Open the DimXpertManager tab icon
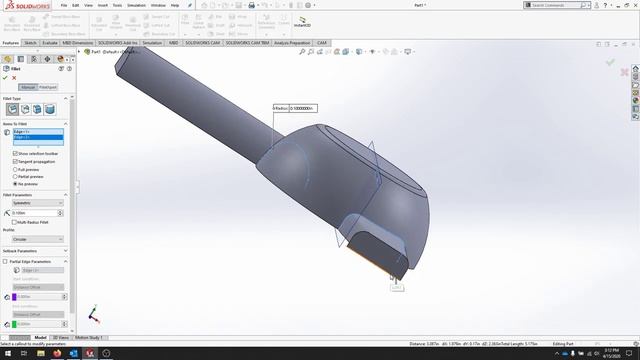Screen dimensions: 640x360 point(47,59)
